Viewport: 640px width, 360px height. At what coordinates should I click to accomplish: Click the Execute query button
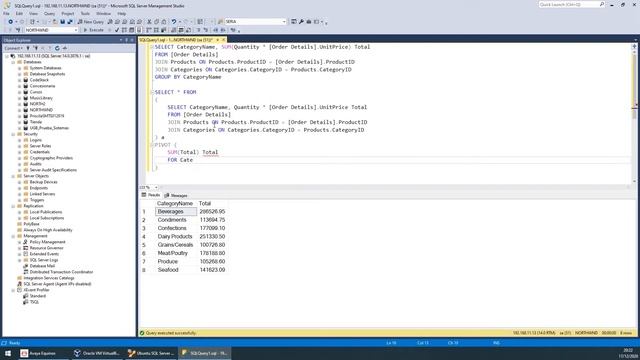(93, 30)
